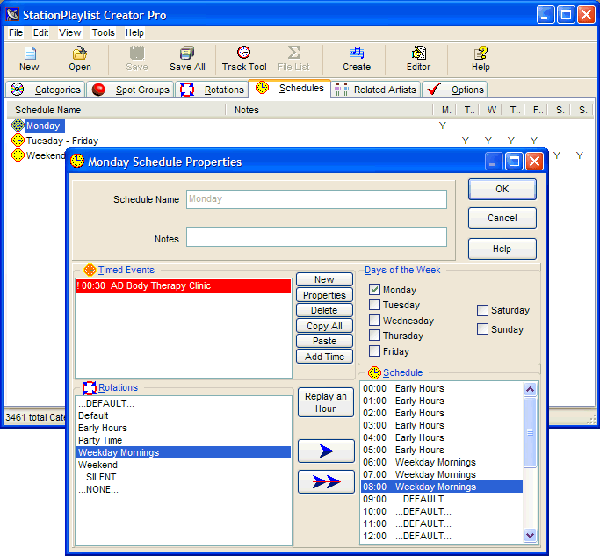Image resolution: width=600 pixels, height=556 pixels.
Task: Uncheck the Monday checkbox
Action: pos(375,290)
